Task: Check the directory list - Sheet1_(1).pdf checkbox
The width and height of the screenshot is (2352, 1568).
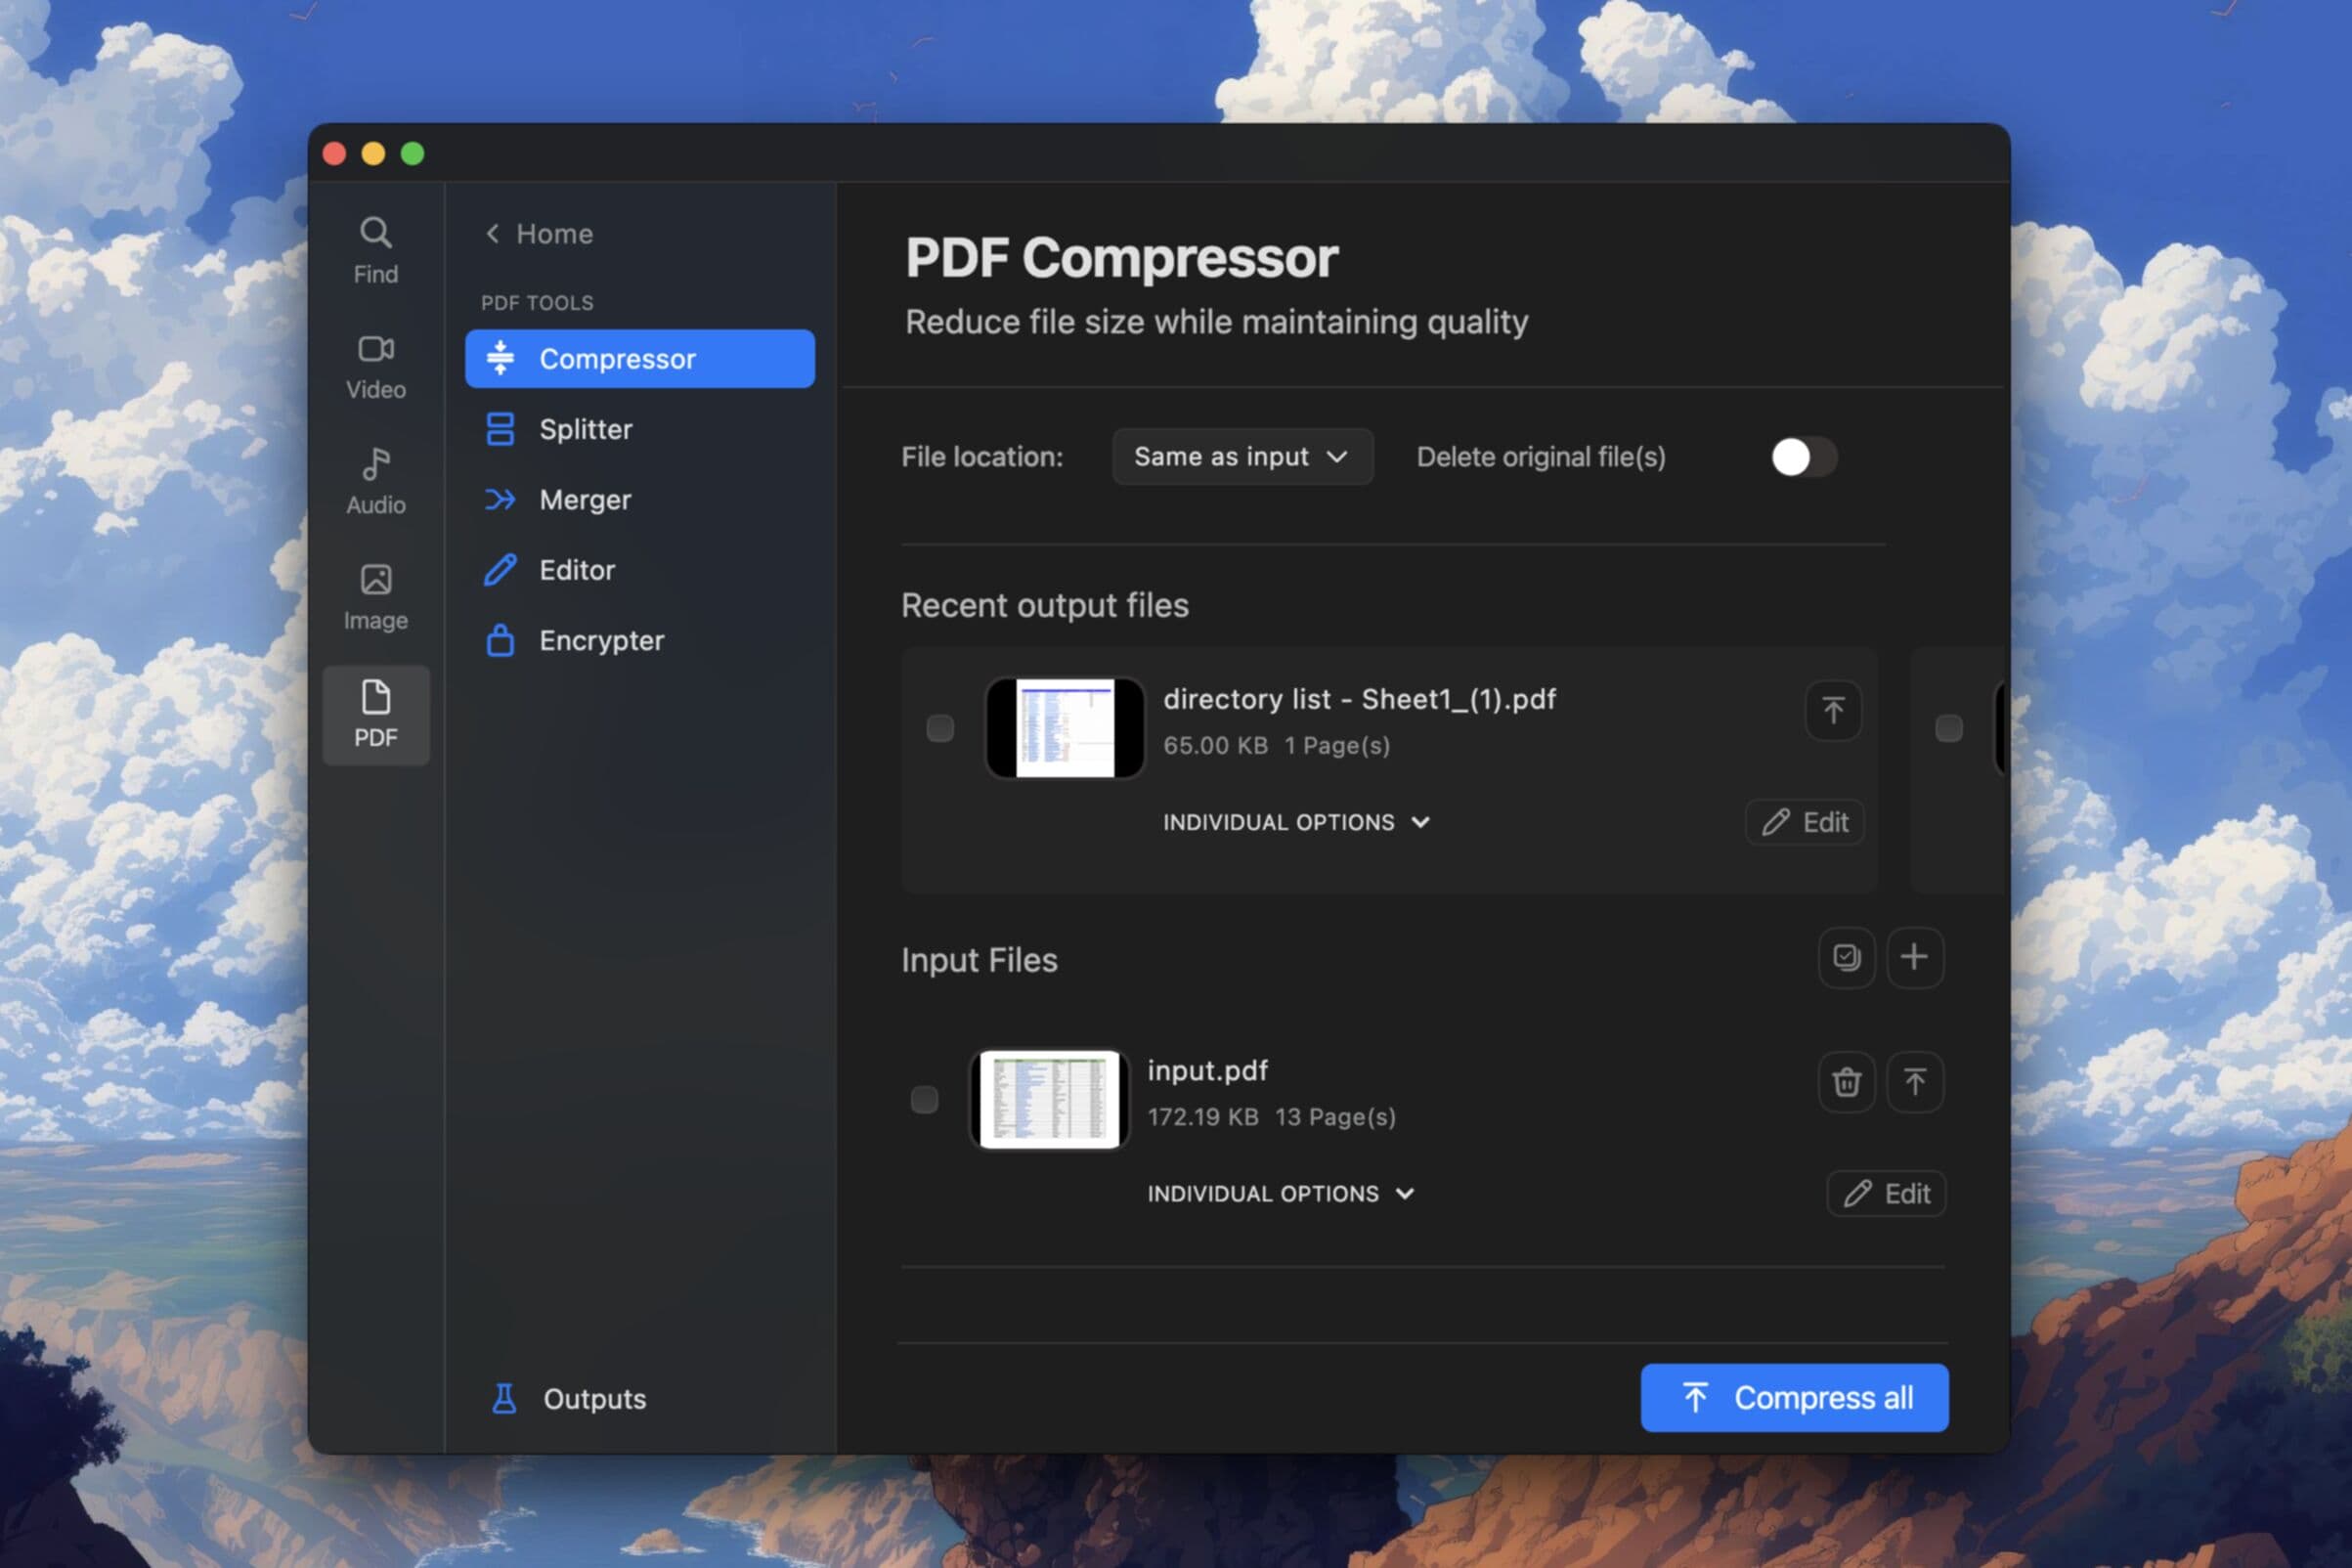Action: click(x=940, y=728)
